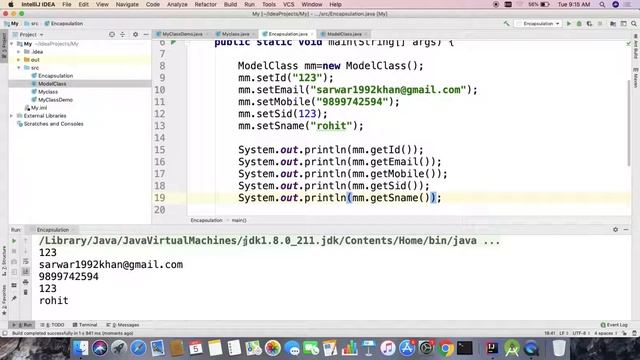This screenshot has height=360, width=640.
Task: Clear console with trash icon
Action: click(x=26, y=292)
